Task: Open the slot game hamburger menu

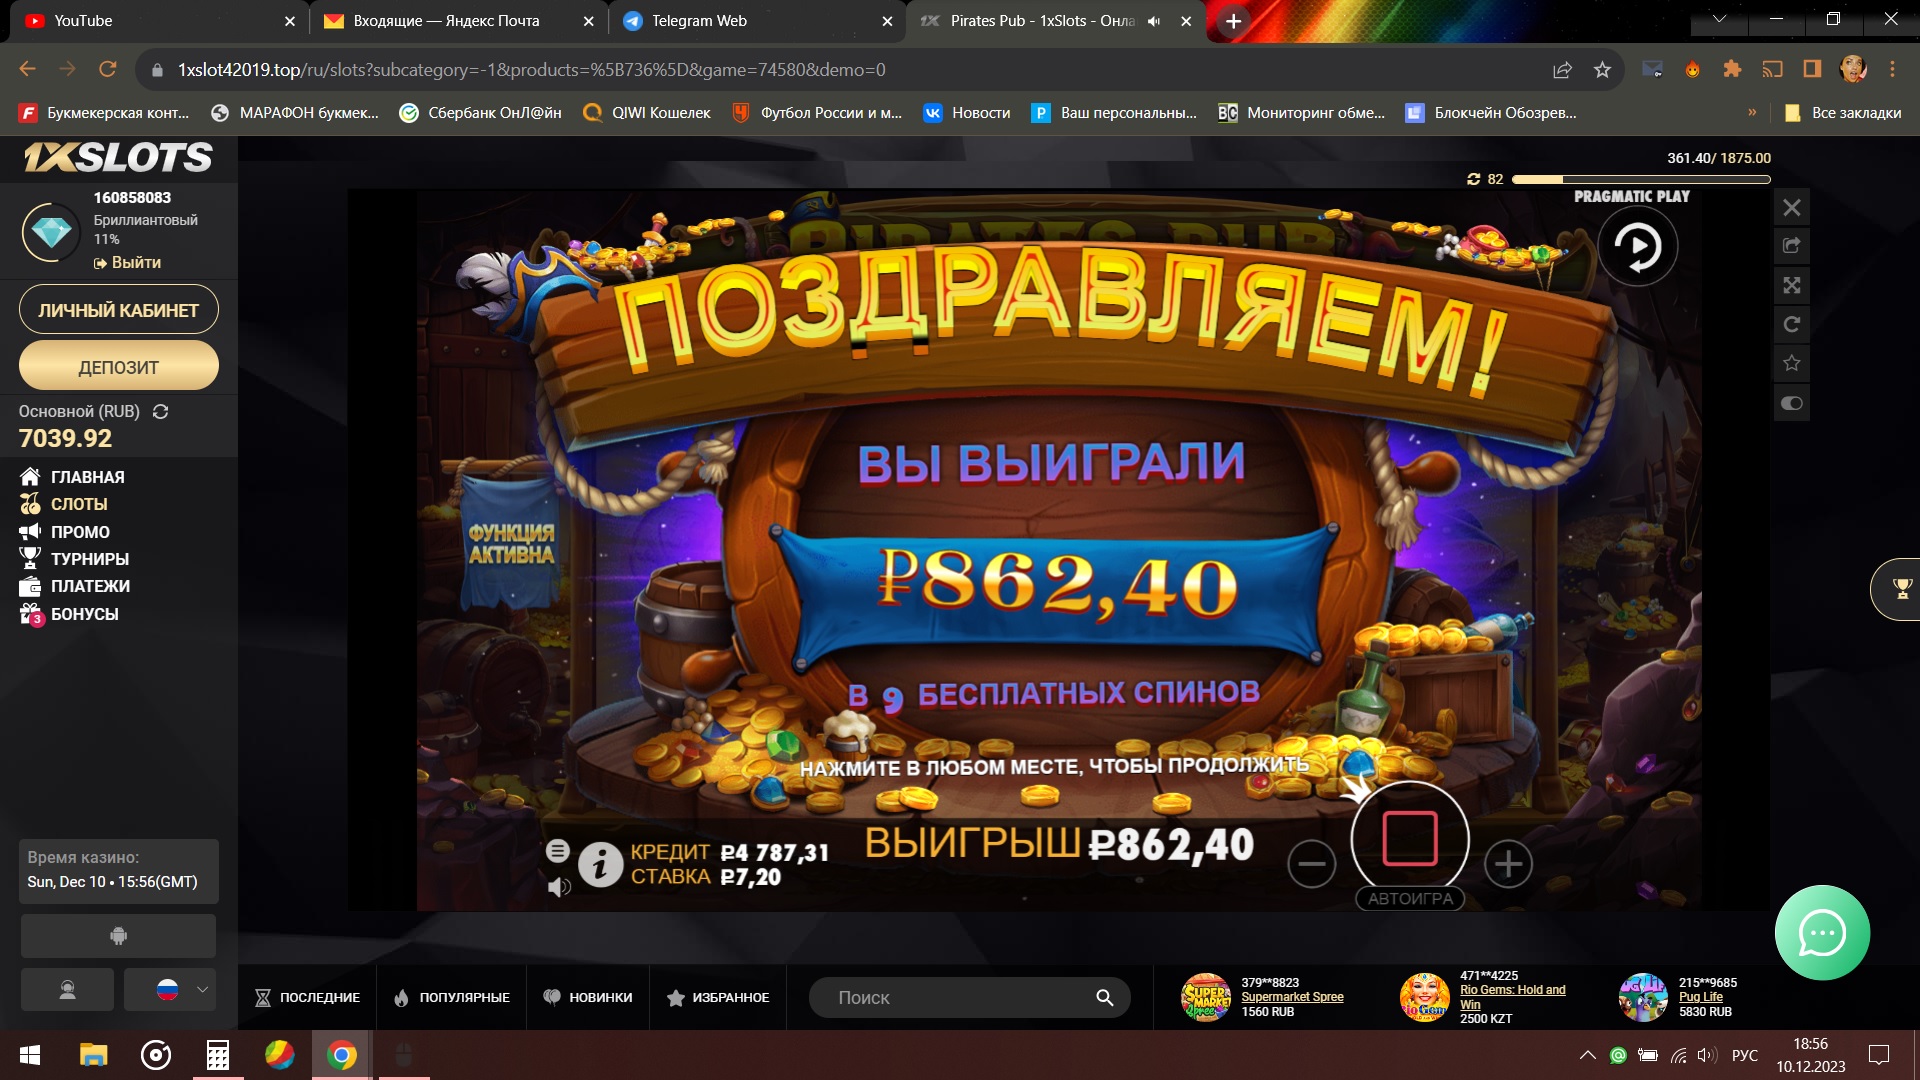Action: 558,851
